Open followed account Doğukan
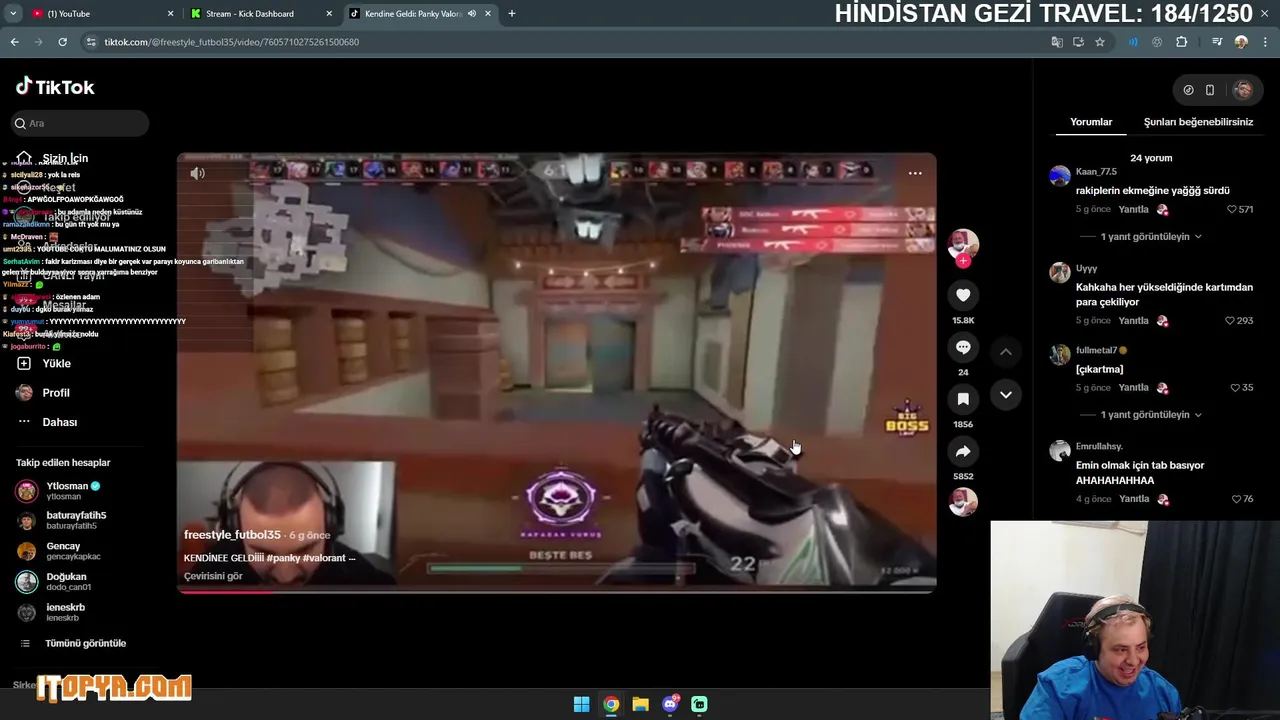Image resolution: width=1280 pixels, height=720 pixels. [54, 581]
